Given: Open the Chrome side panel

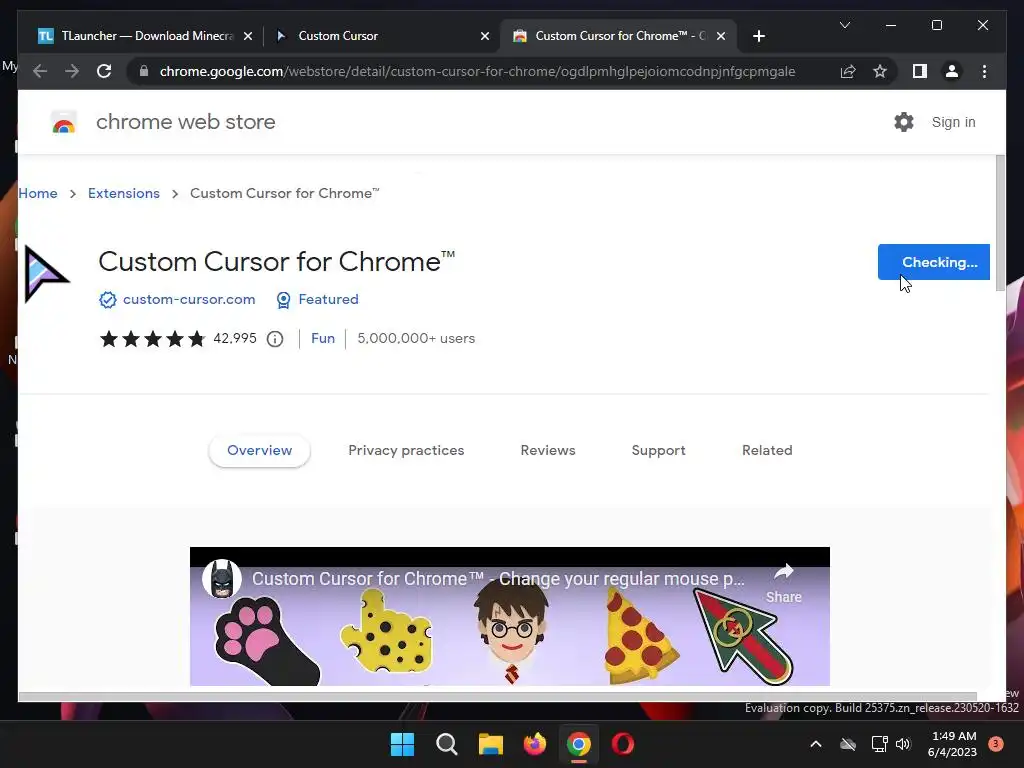Looking at the screenshot, I should coord(920,71).
